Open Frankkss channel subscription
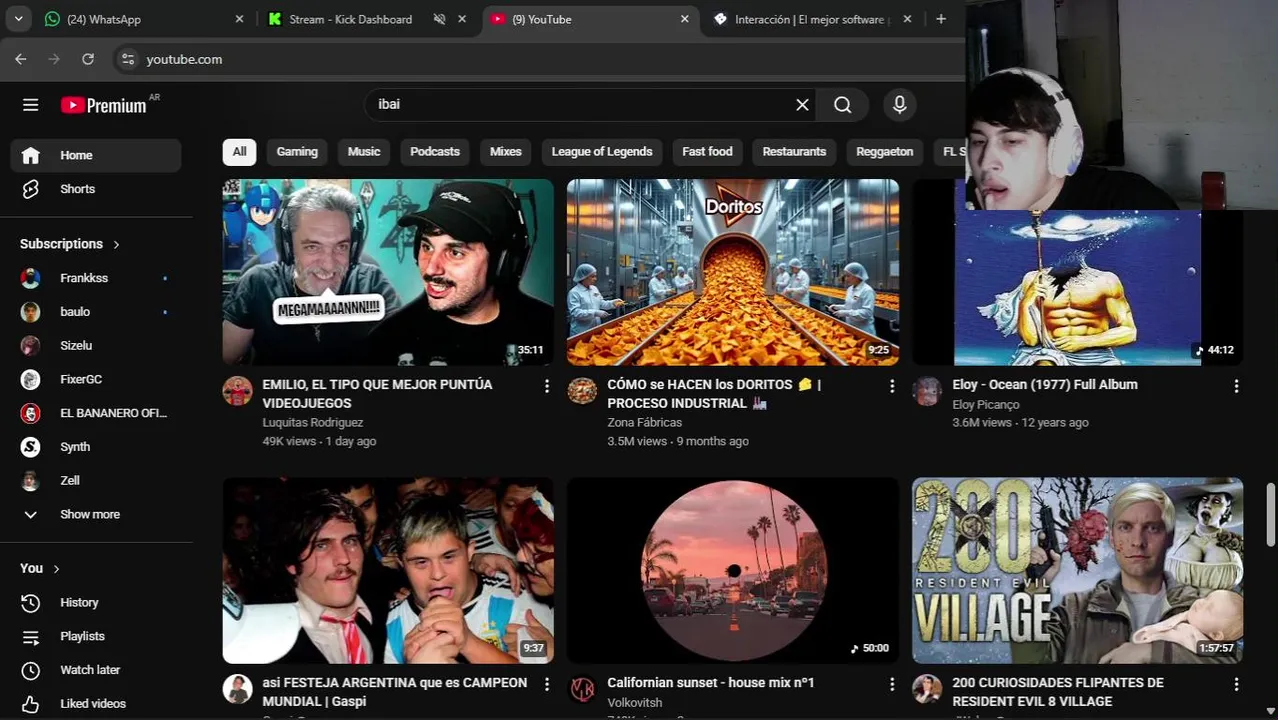 (x=96, y=278)
